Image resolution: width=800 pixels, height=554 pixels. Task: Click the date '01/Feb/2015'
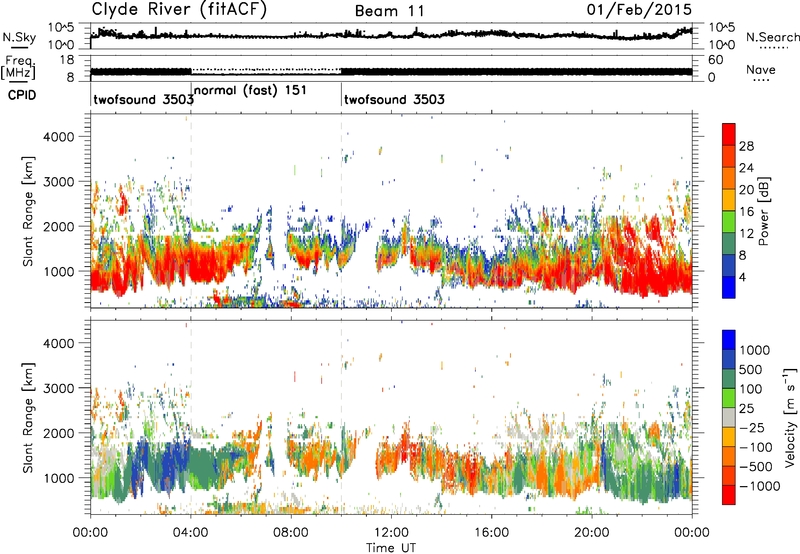point(639,9)
